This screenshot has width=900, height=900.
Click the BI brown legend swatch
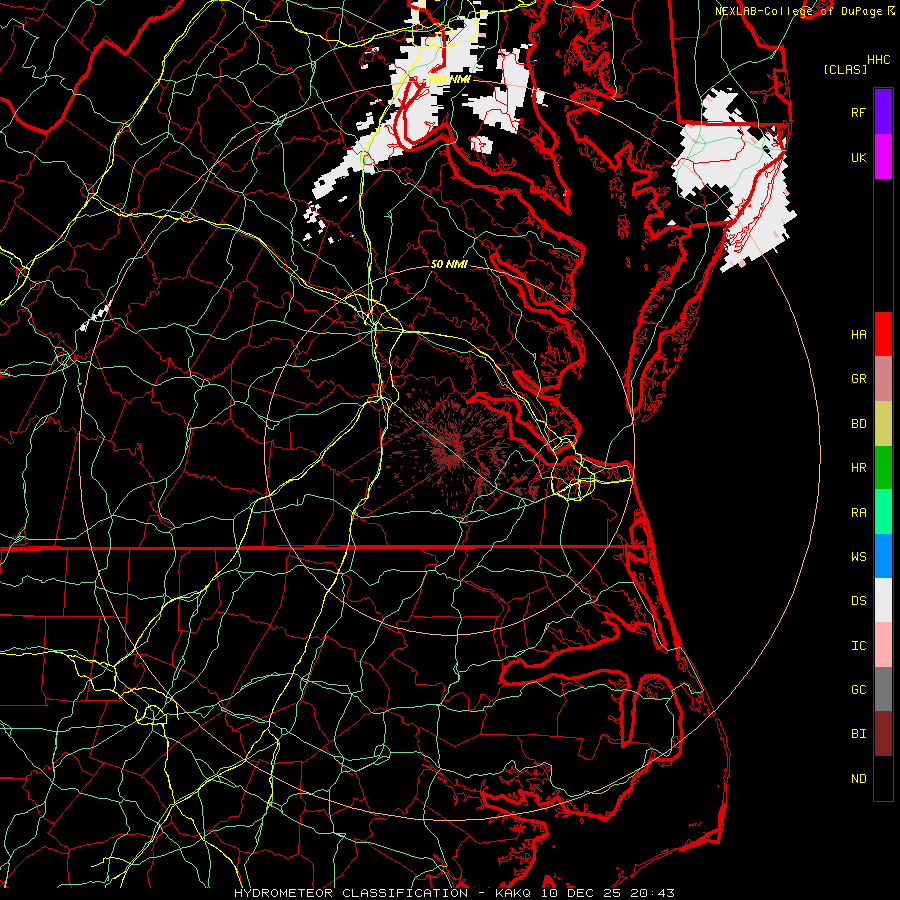coord(883,734)
